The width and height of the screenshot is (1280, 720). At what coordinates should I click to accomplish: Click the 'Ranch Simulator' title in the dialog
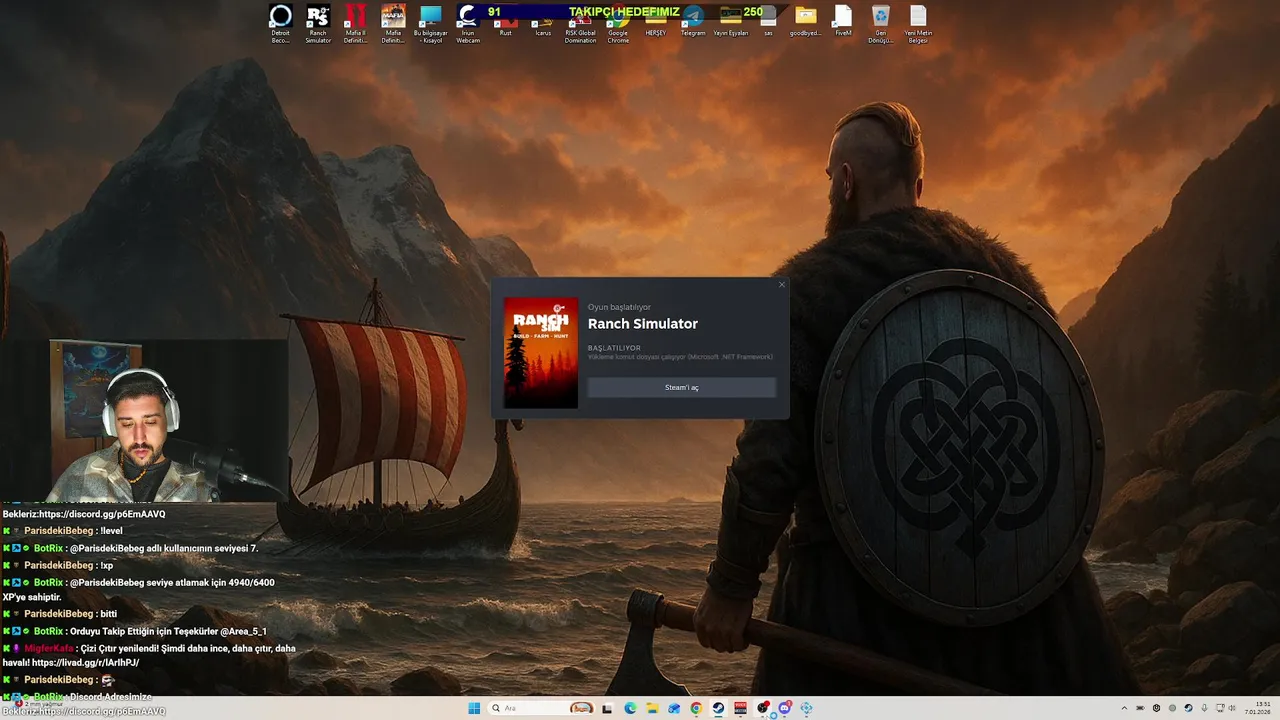point(643,324)
